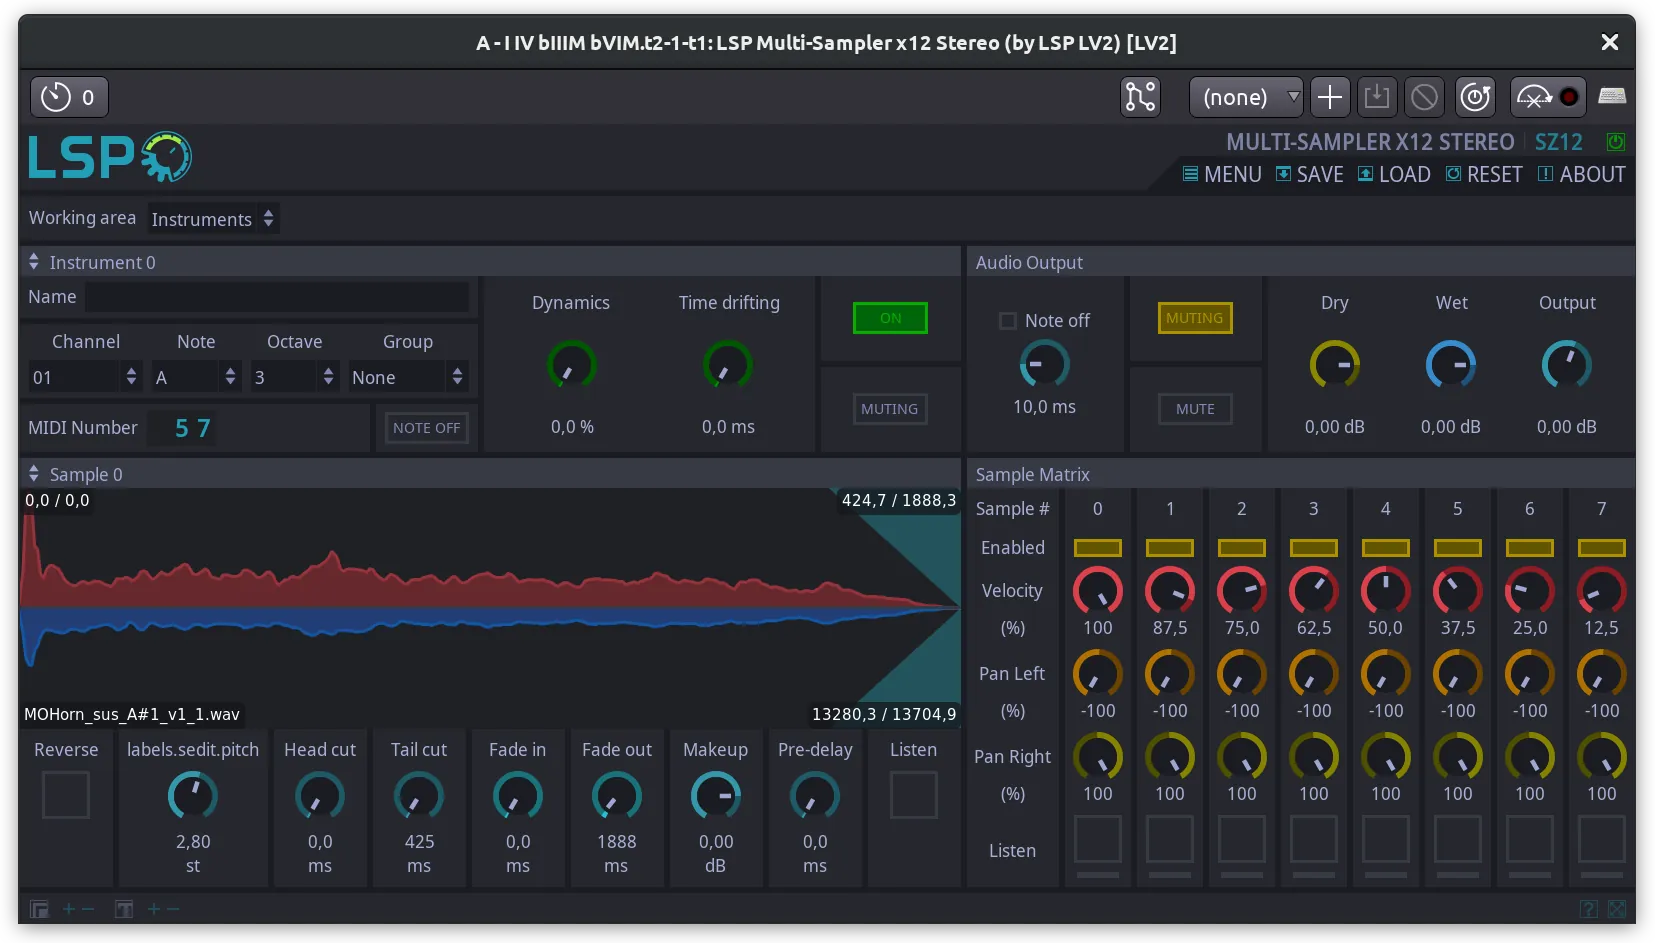
Task: Click the UI scaling icon at bottom left
Action: pyautogui.click(x=39, y=909)
